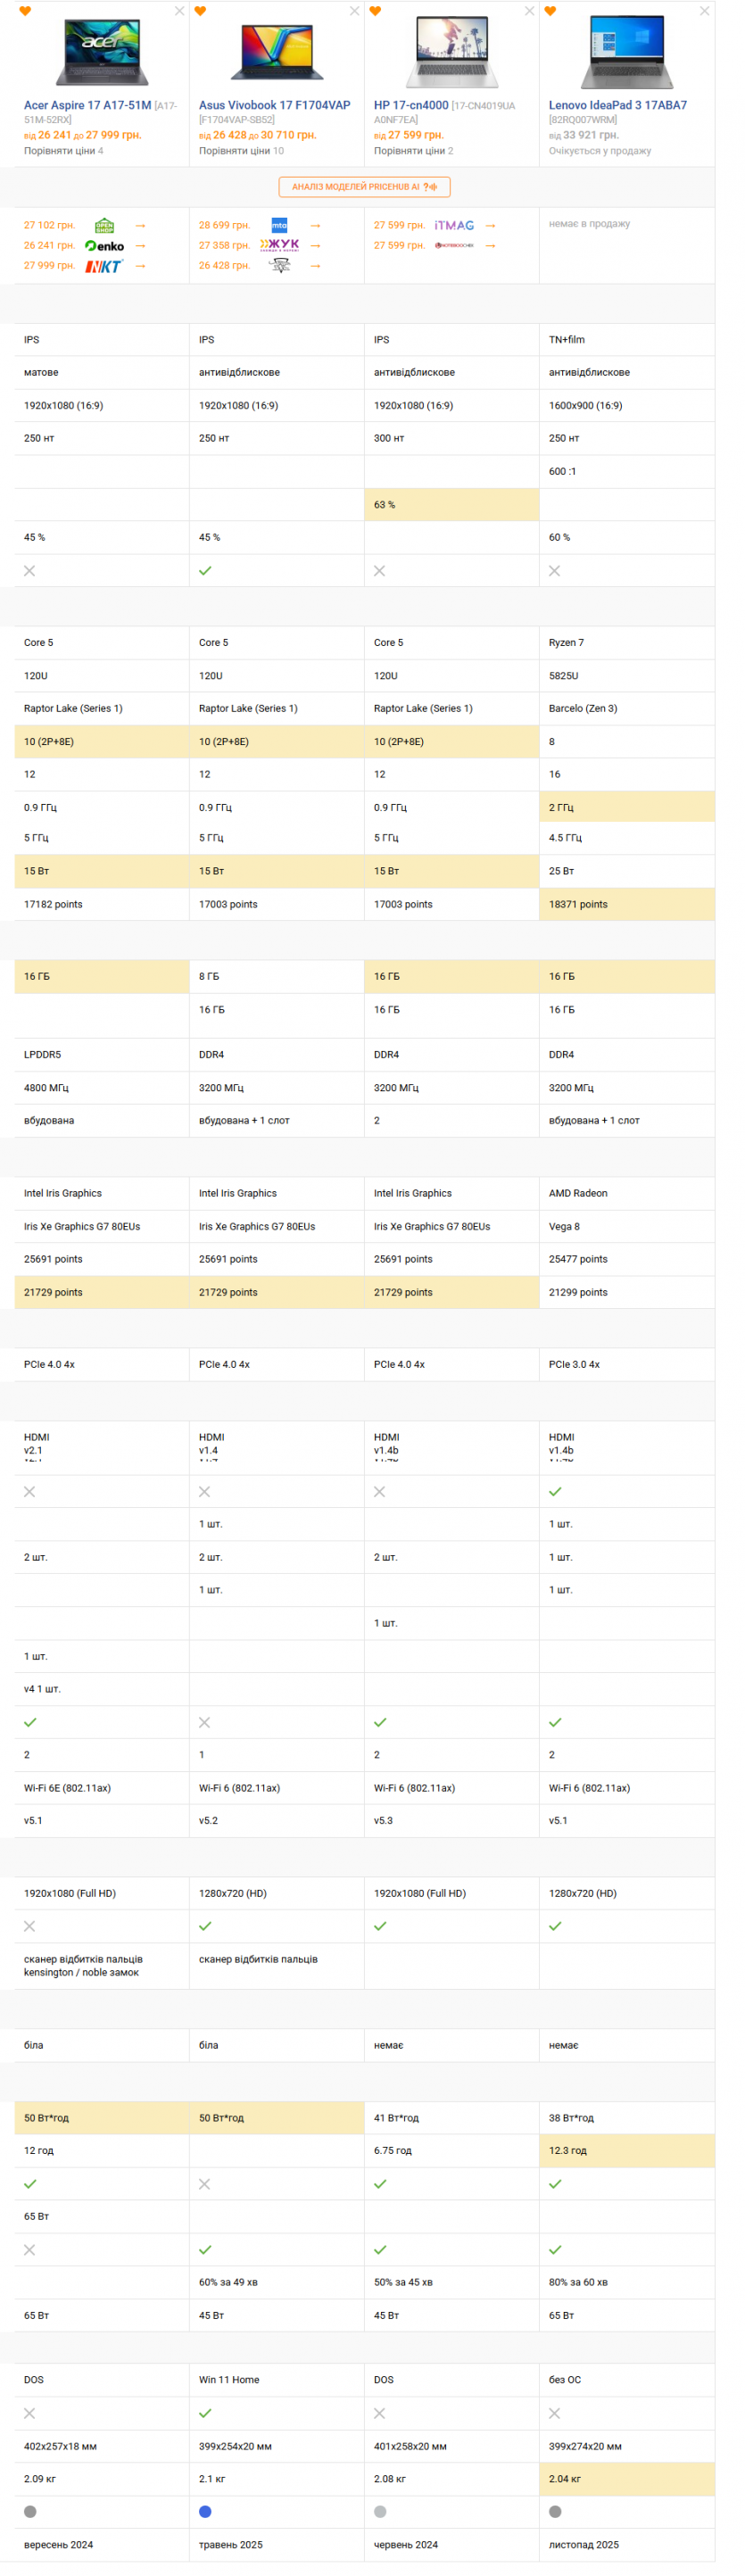745x2576 pixels.
Task: Click the blue MTA store logo
Action: (280, 226)
